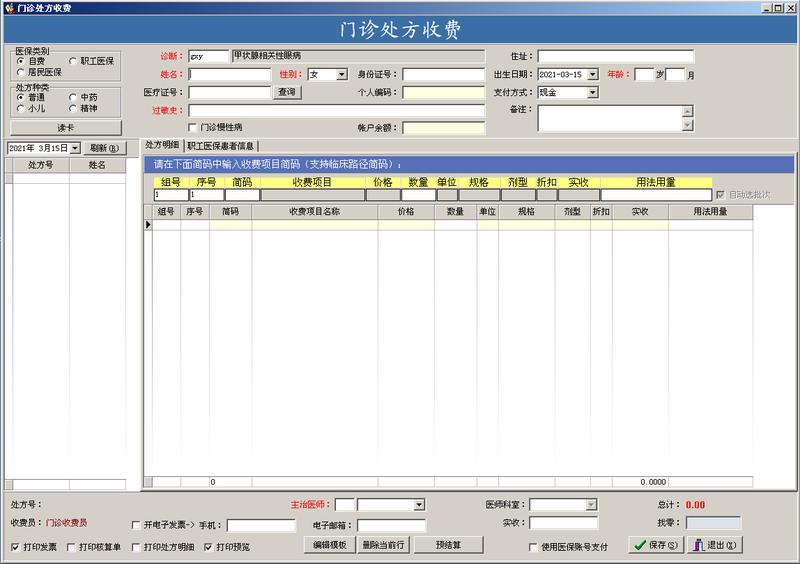
Task: Click the app icon in title bar
Action: tap(9, 8)
